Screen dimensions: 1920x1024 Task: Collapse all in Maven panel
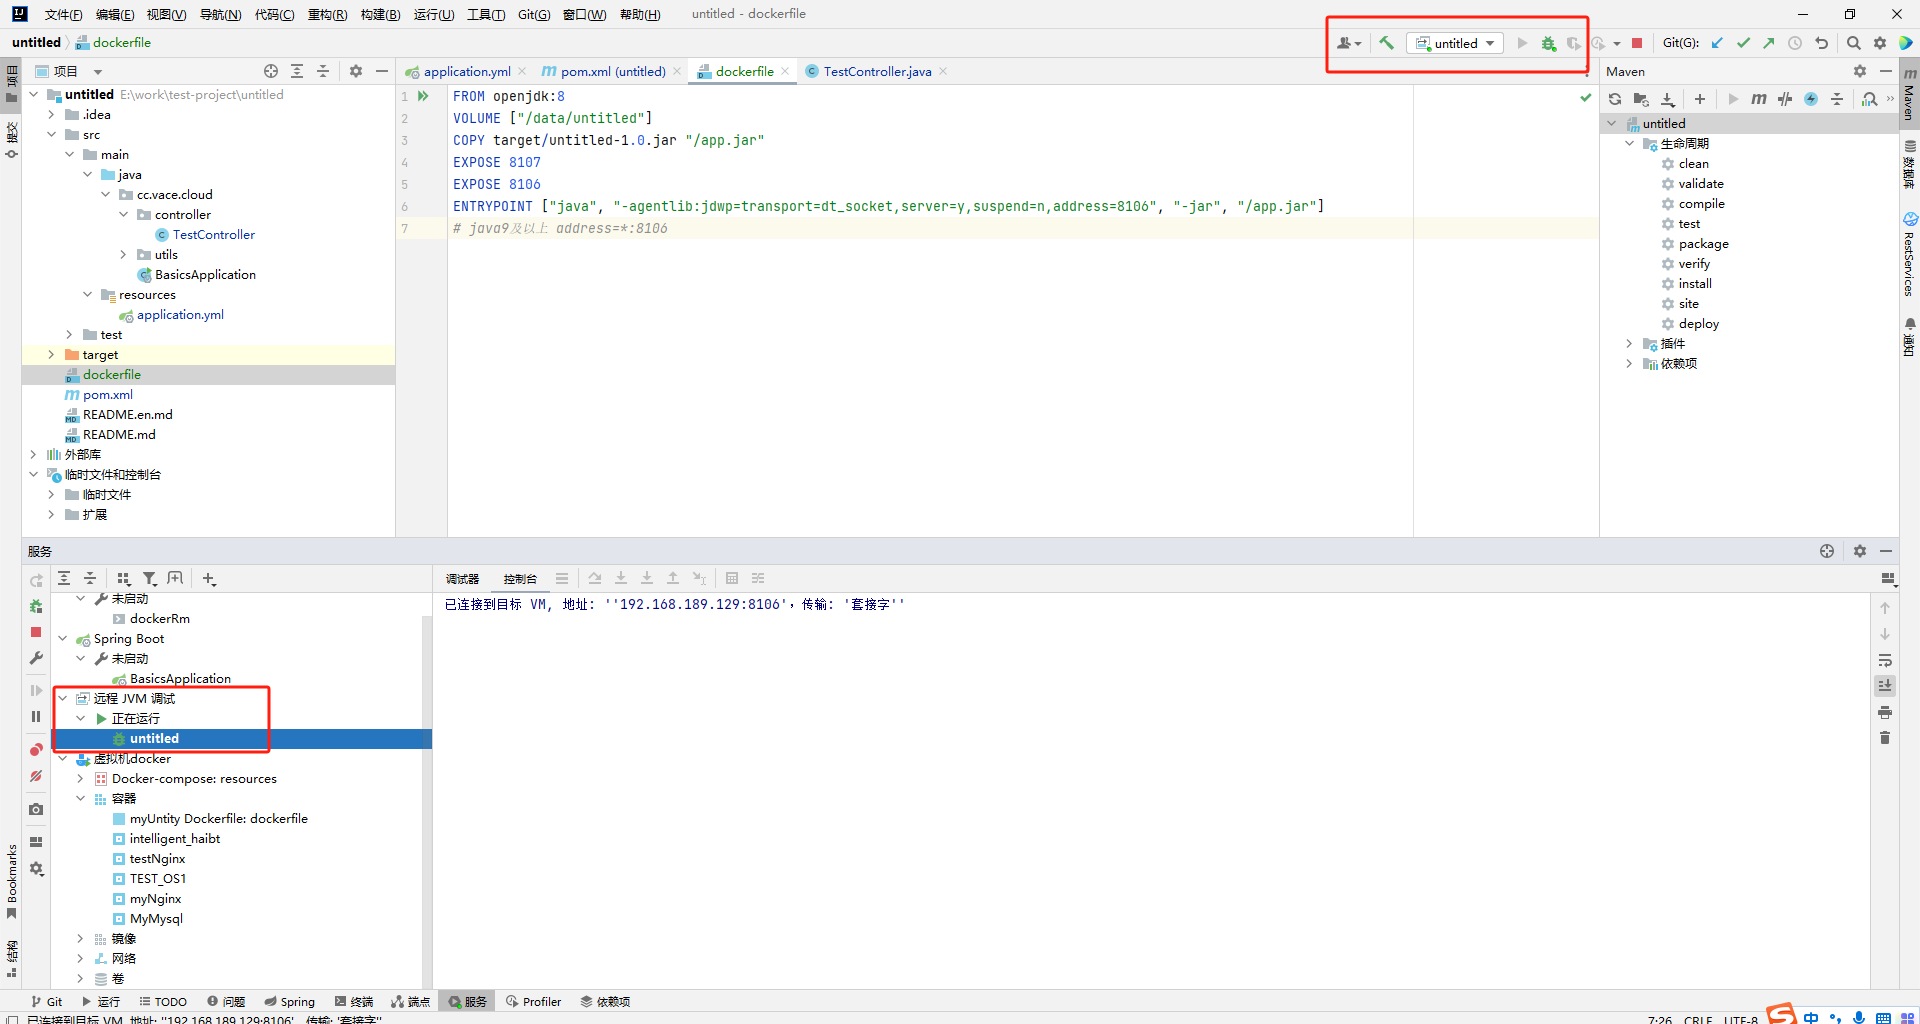[x=1837, y=99]
